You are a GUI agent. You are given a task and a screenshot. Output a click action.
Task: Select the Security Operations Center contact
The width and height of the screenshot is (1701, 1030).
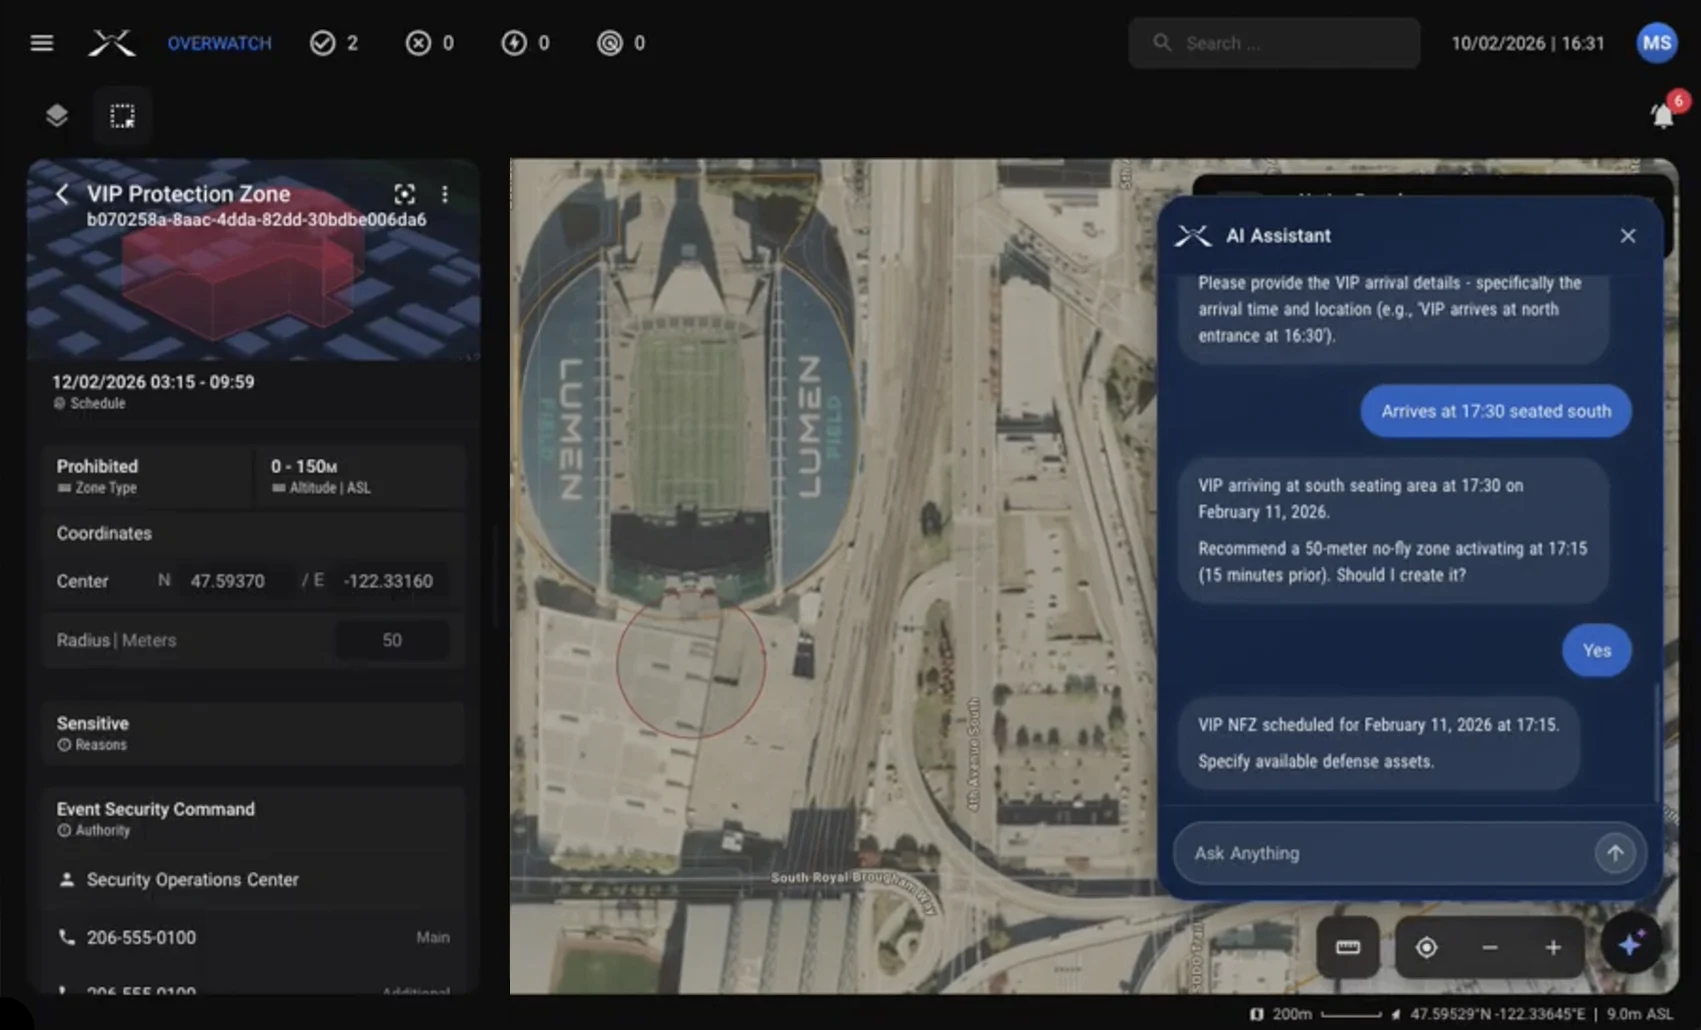coord(254,880)
